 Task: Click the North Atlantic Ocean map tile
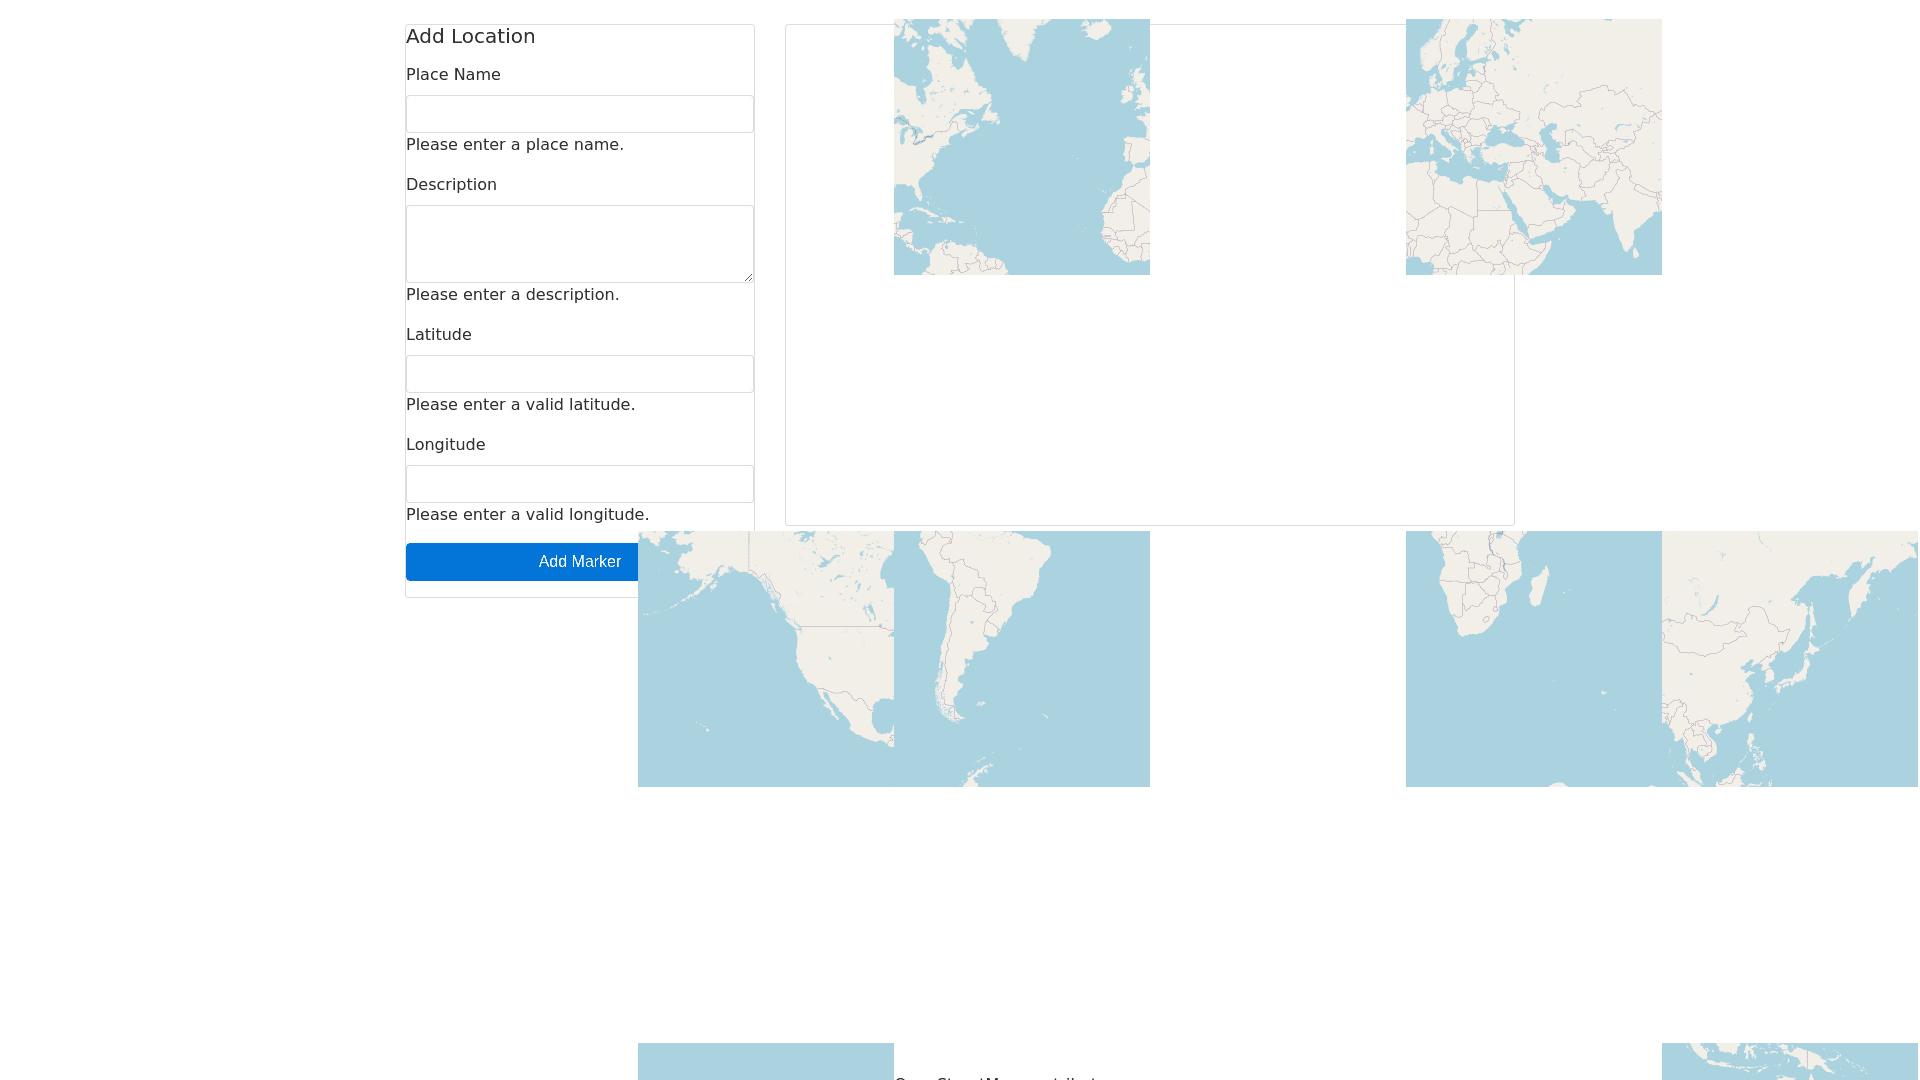(1021, 147)
